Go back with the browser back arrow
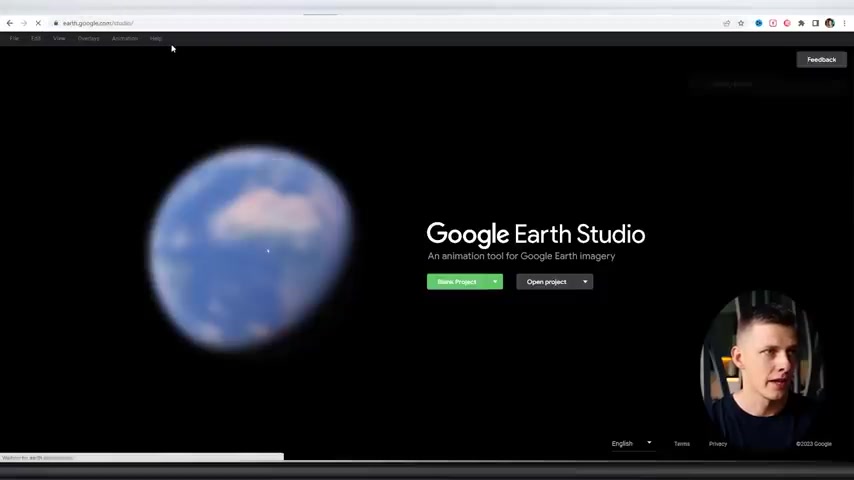This screenshot has width=854, height=480. tap(10, 23)
